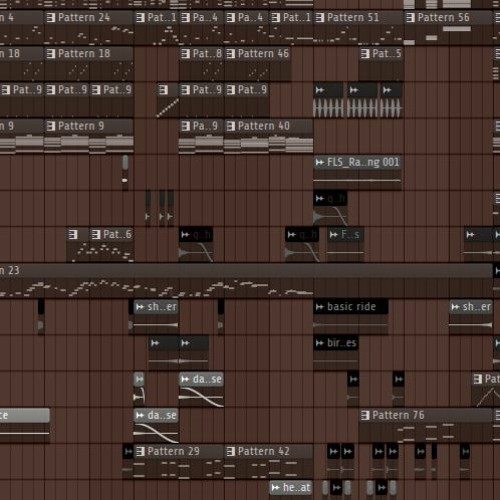
Task: Select the Pattern 9 clip title
Action: (x=81, y=126)
